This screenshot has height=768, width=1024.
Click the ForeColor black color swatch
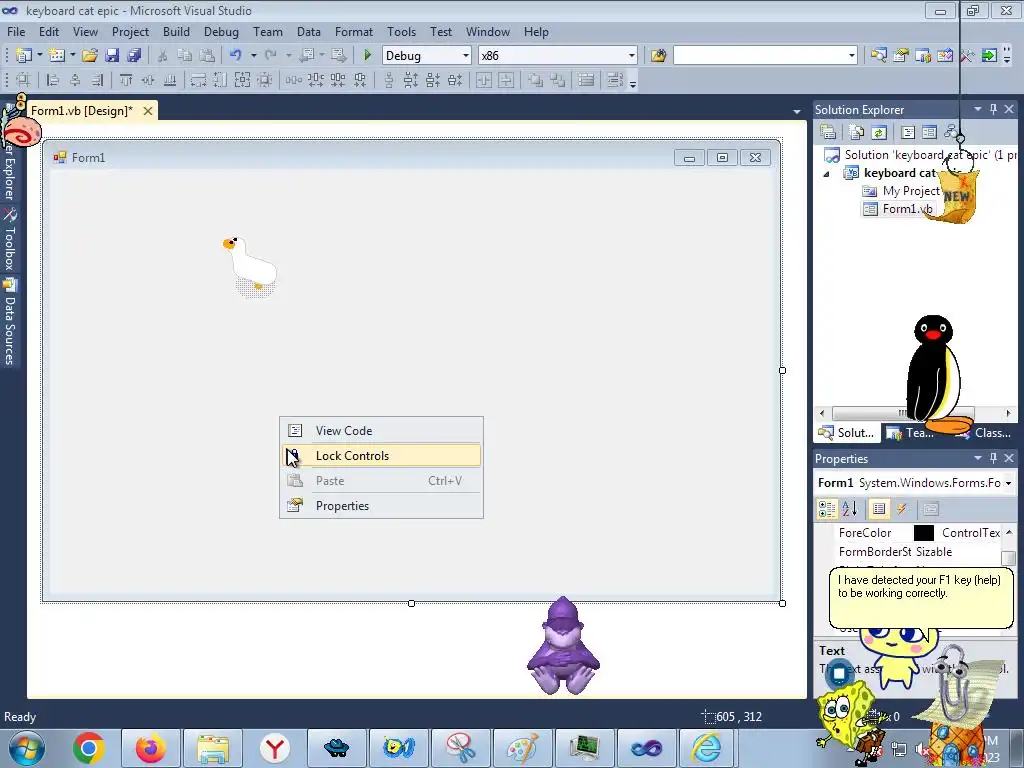coord(923,533)
